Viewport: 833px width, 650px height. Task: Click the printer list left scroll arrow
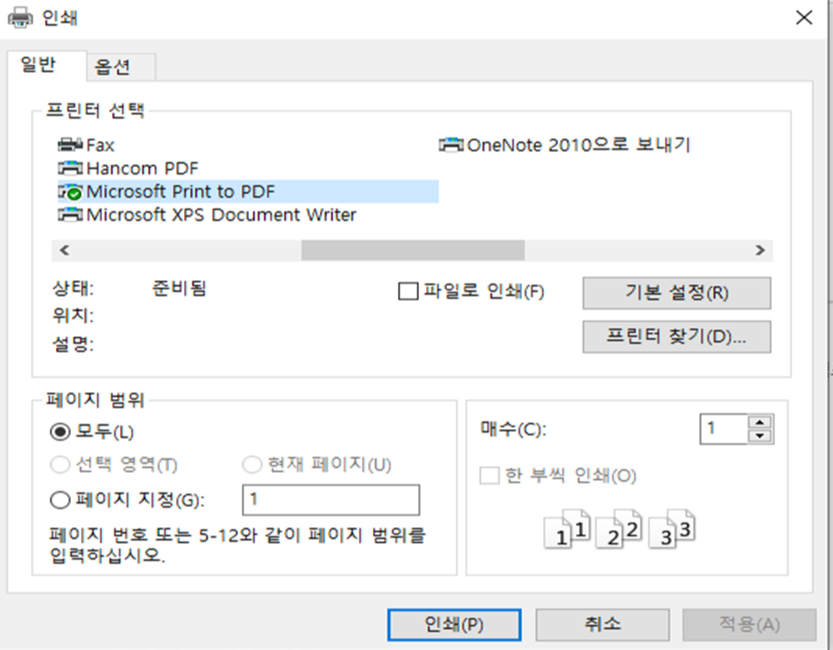point(64,250)
